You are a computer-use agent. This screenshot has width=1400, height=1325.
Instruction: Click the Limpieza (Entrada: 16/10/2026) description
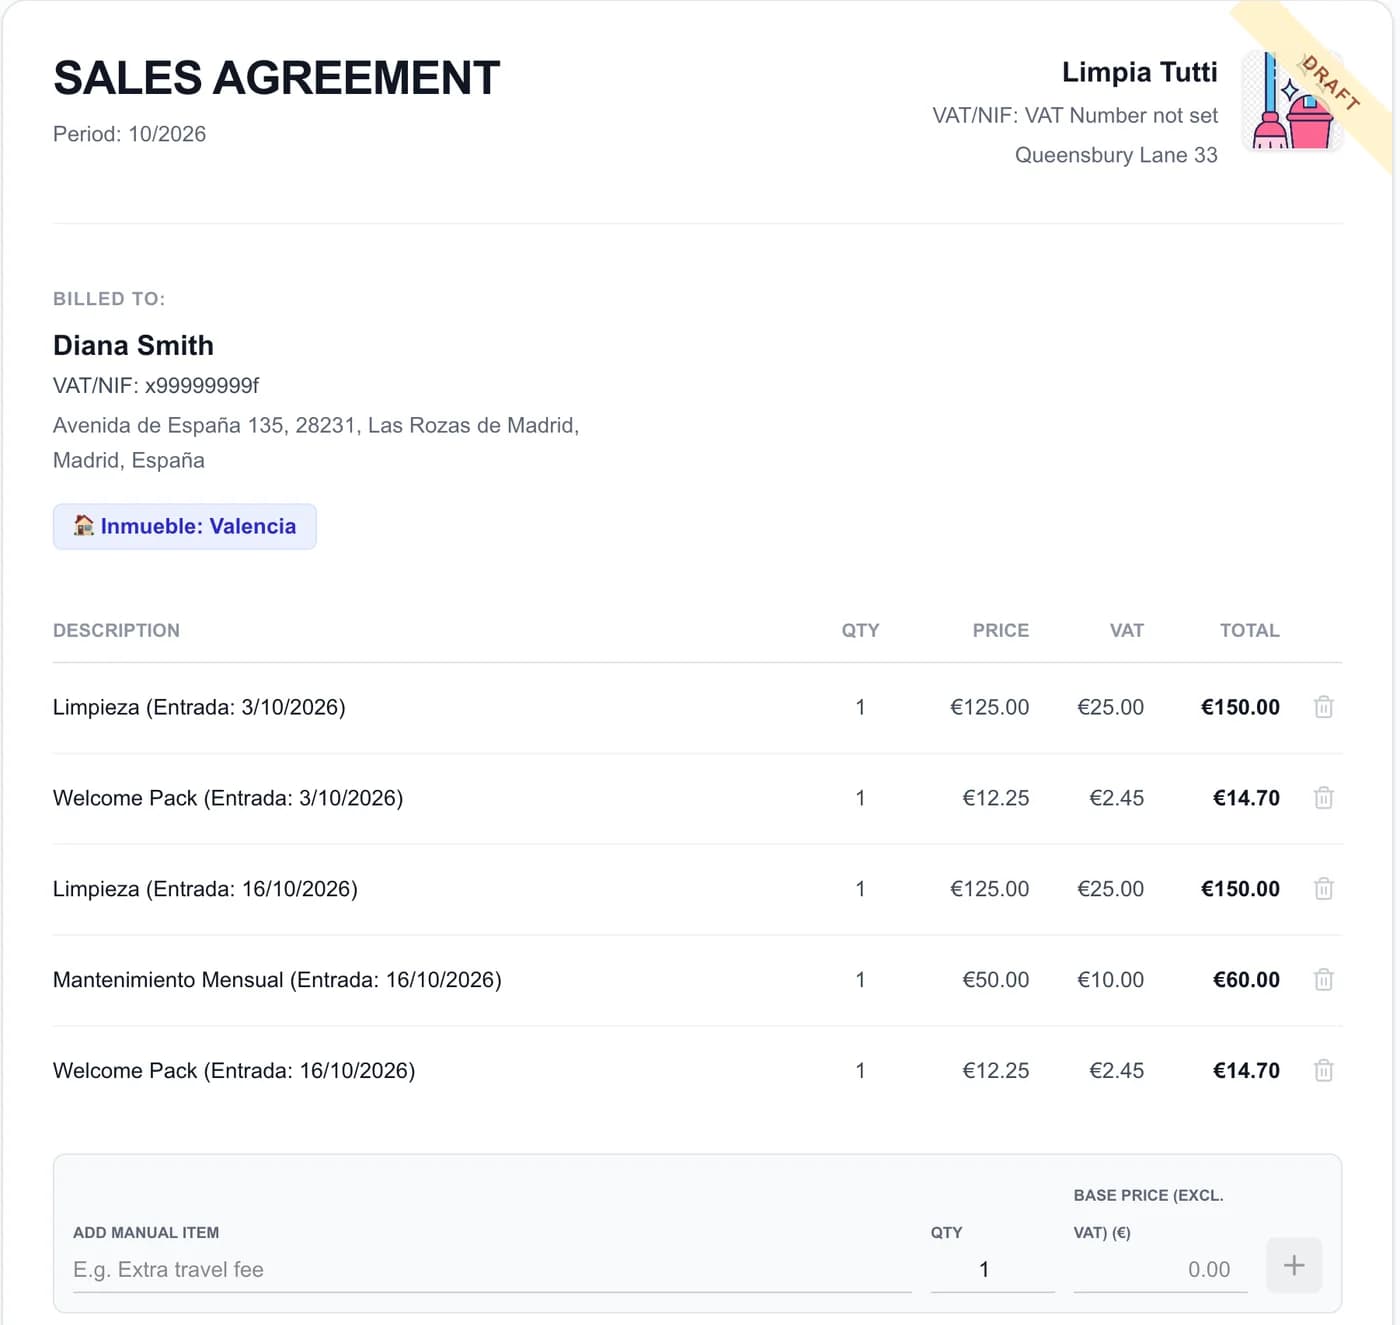click(205, 889)
